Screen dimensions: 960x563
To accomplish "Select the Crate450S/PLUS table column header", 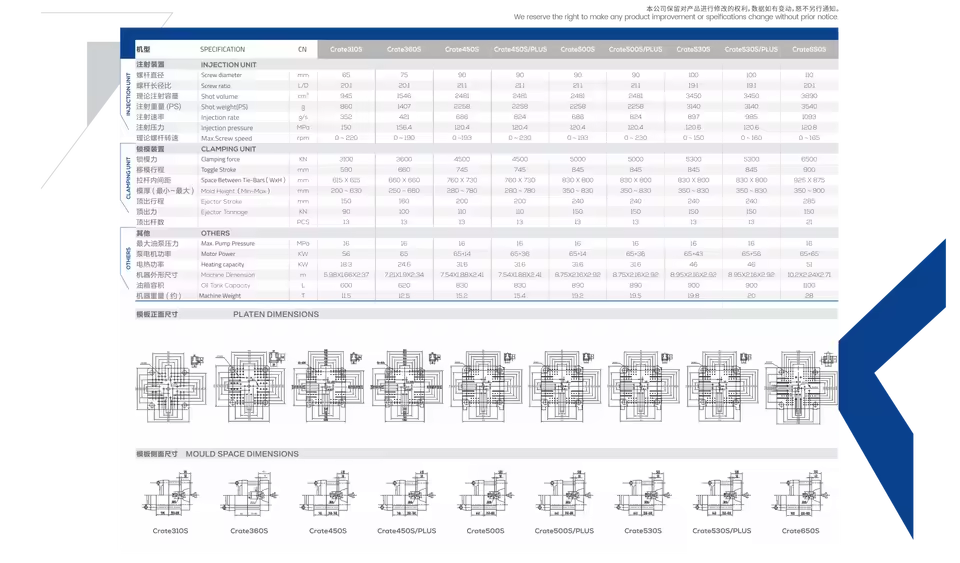I will point(520,50).
